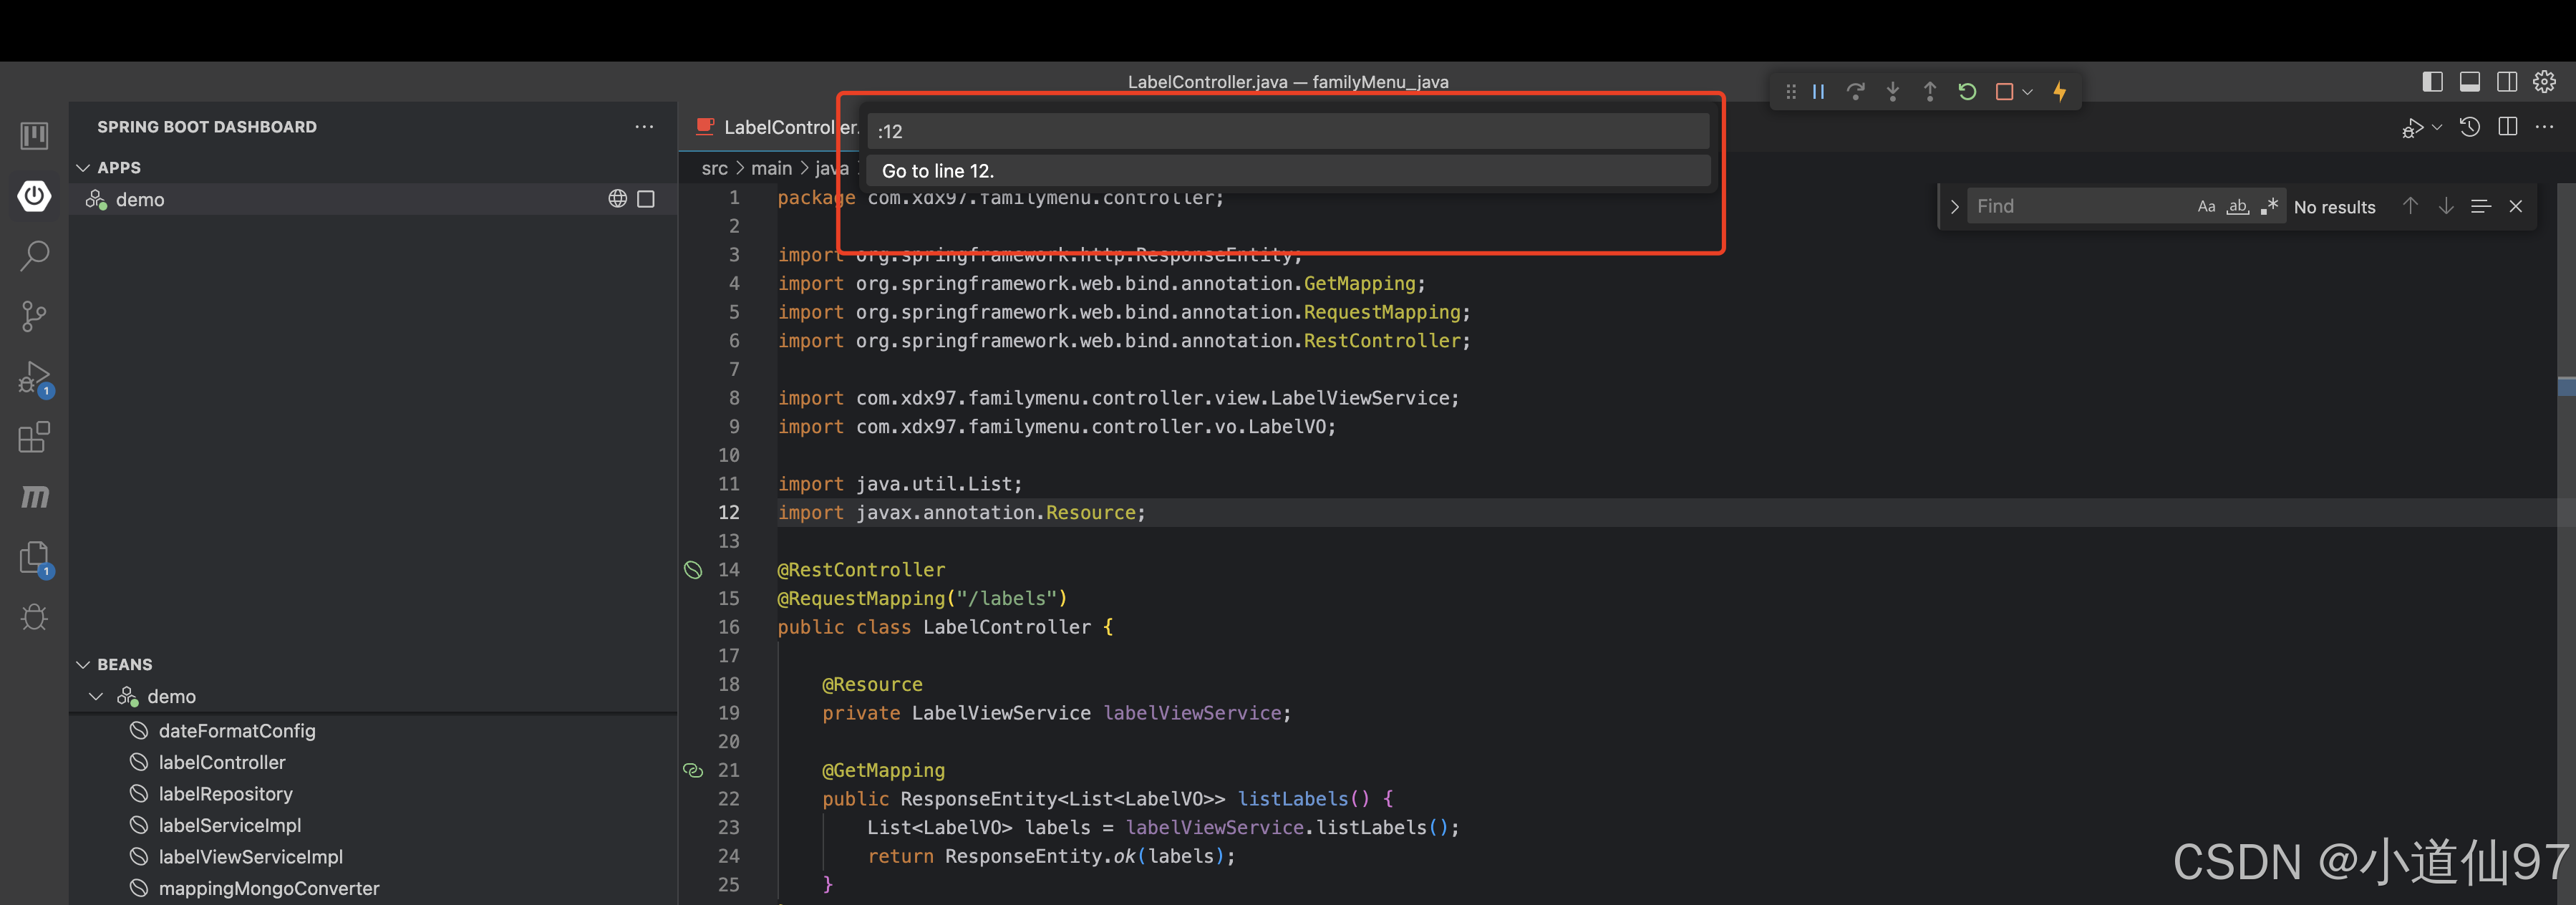Select the labelRepository bean
This screenshot has width=2576, height=905.
[x=225, y=794]
